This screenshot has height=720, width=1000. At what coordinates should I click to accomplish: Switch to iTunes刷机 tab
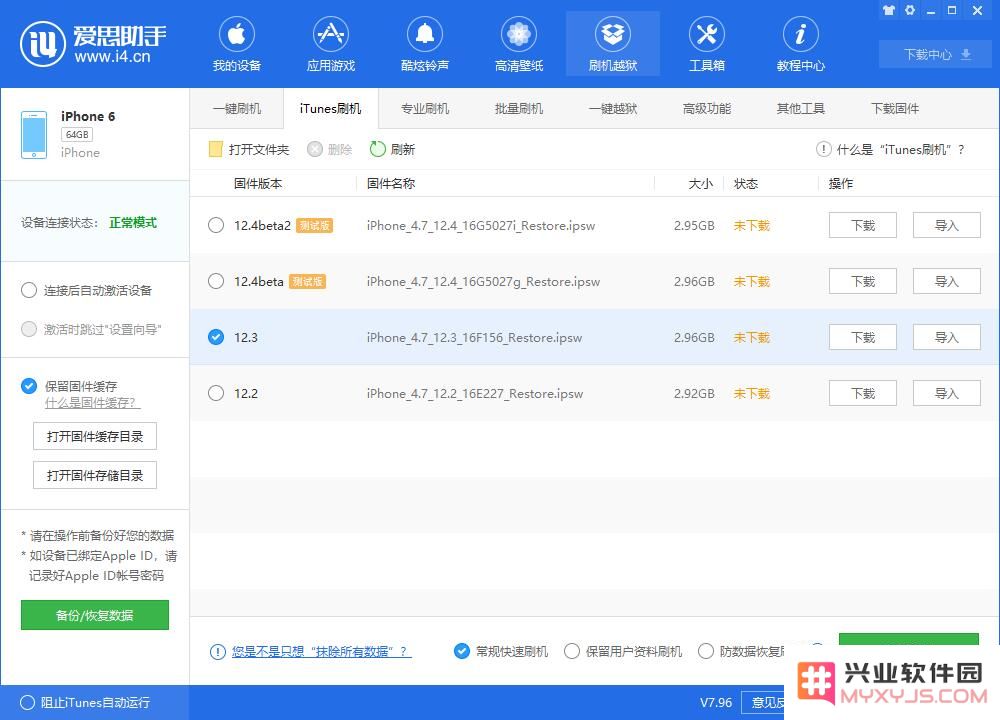point(330,108)
